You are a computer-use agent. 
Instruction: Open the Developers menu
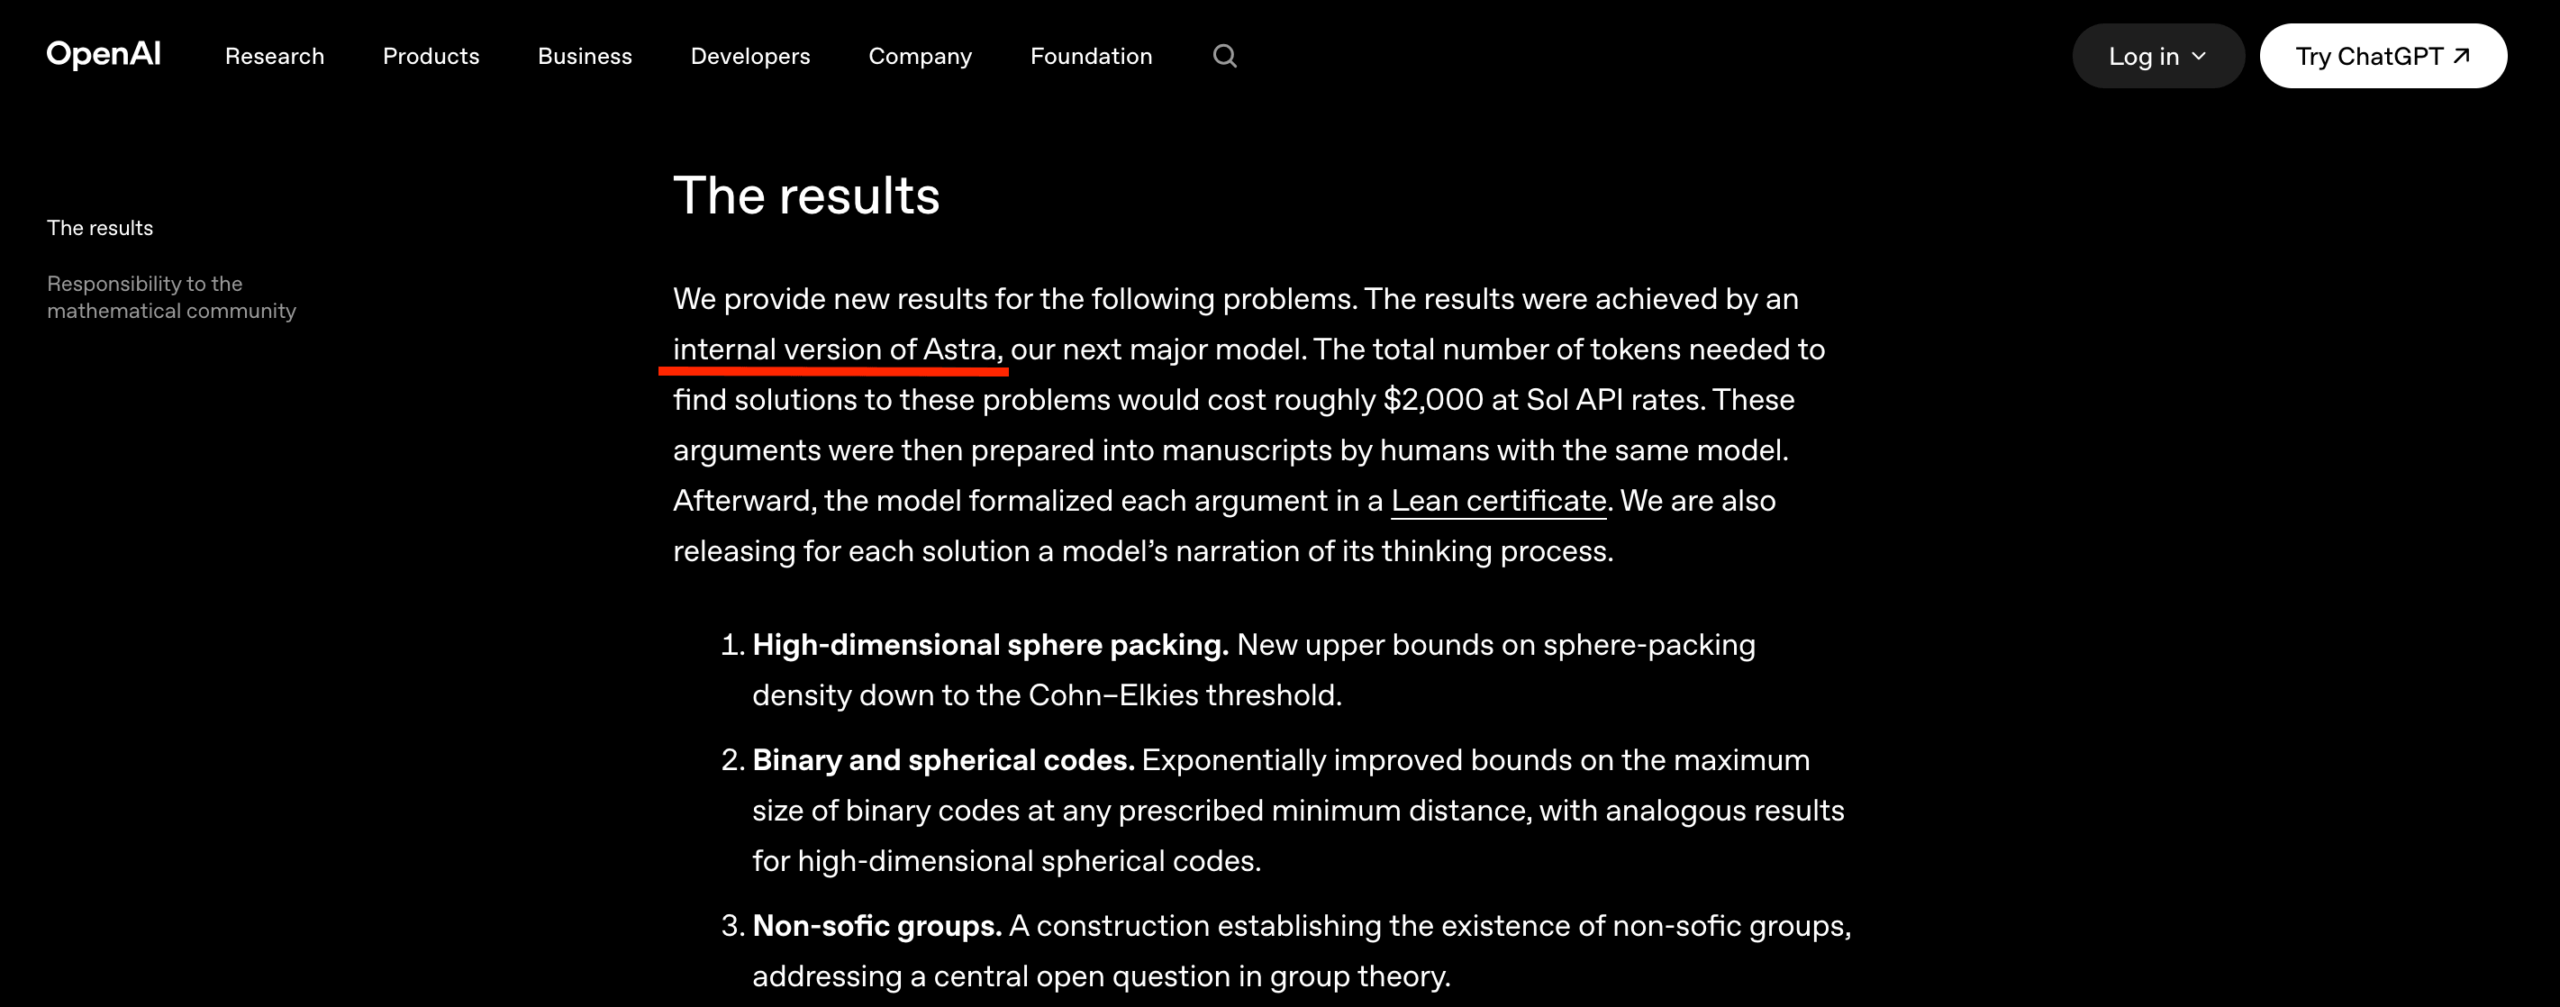[x=750, y=56]
